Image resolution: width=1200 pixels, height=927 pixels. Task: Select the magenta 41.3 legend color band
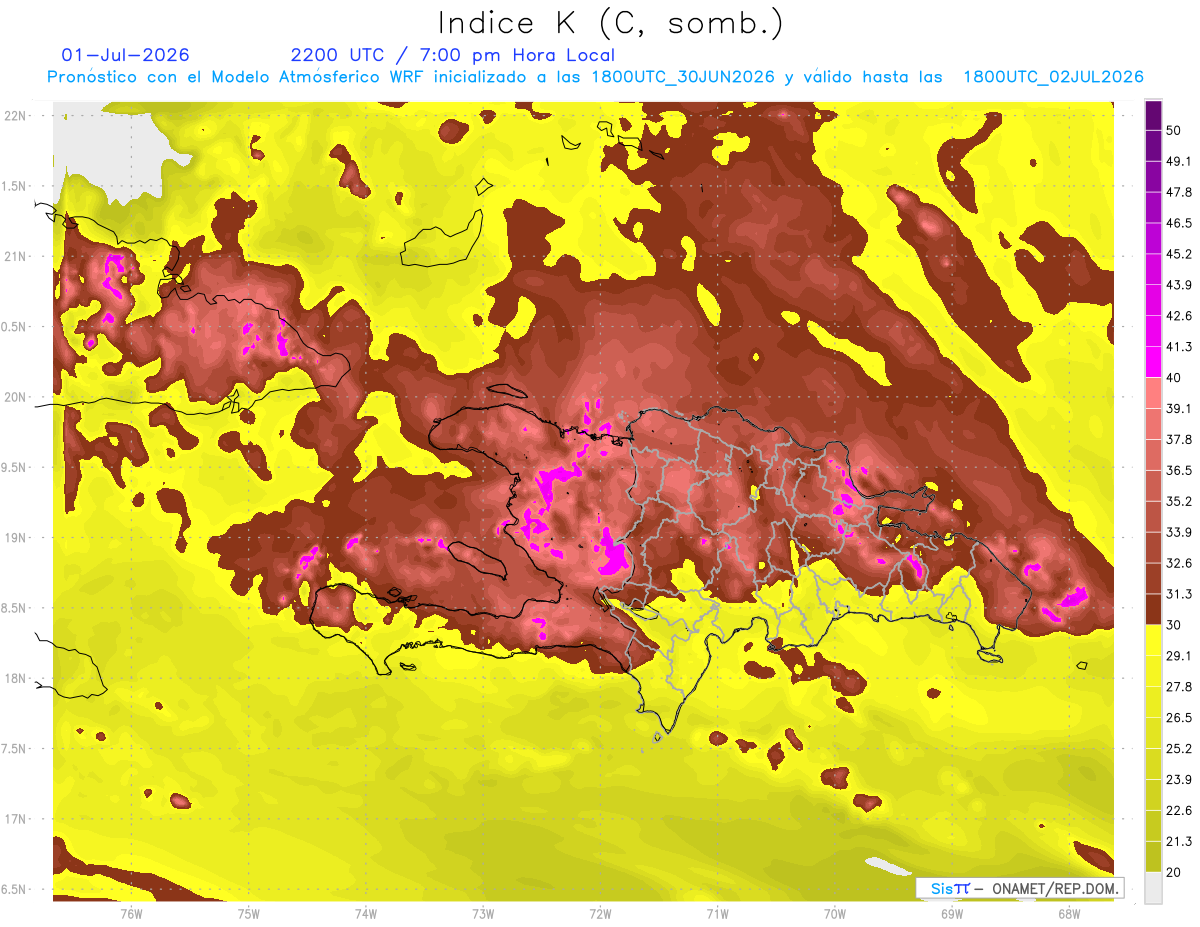1153,359
